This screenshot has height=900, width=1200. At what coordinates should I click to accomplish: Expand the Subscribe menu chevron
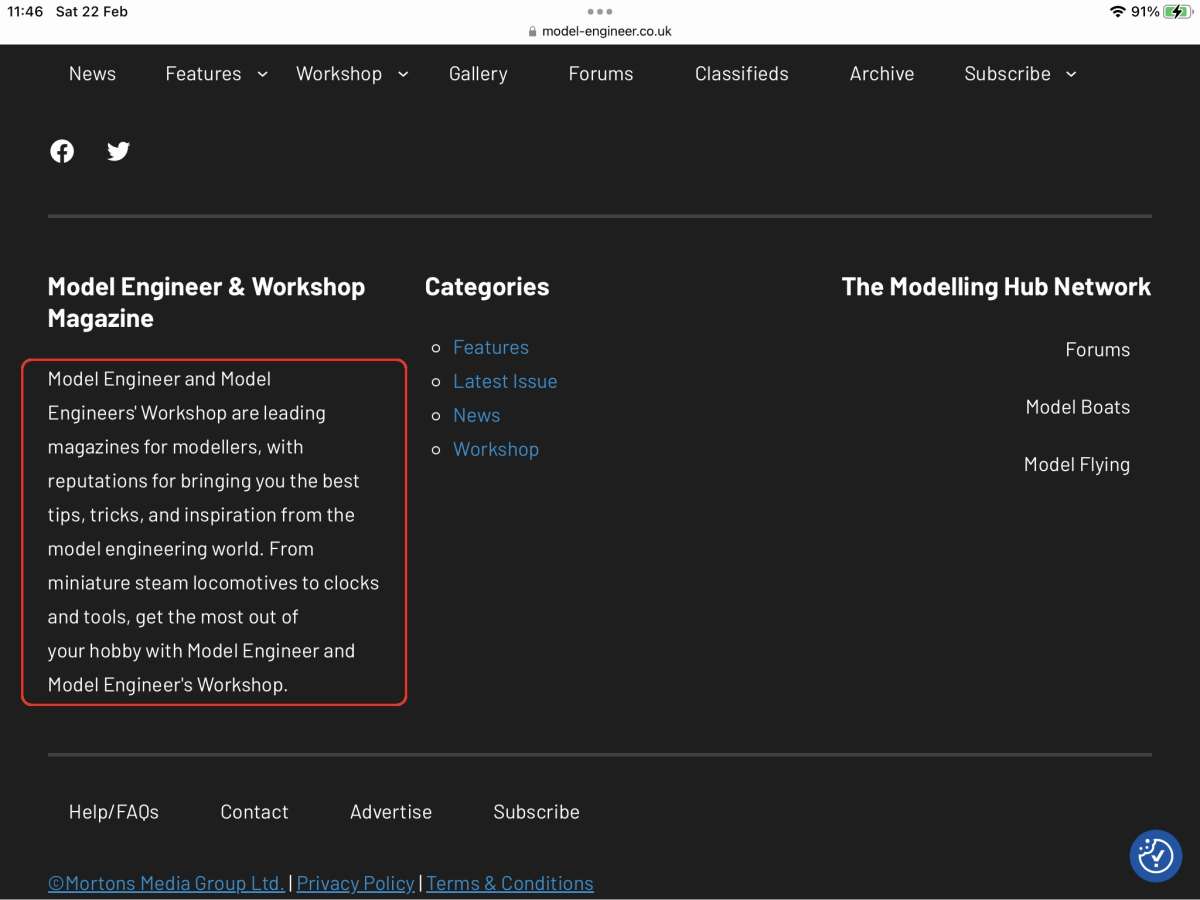1071,74
